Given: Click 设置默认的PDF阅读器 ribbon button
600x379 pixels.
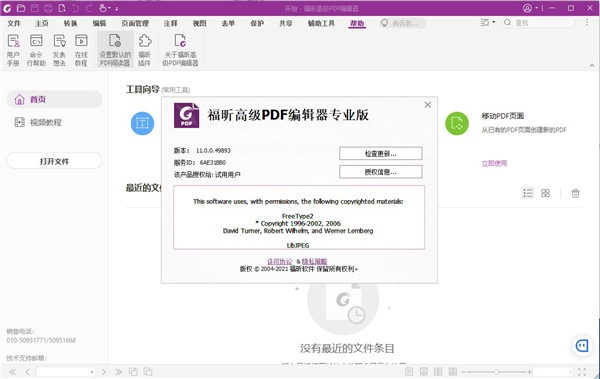Looking at the screenshot, I should [x=115, y=50].
